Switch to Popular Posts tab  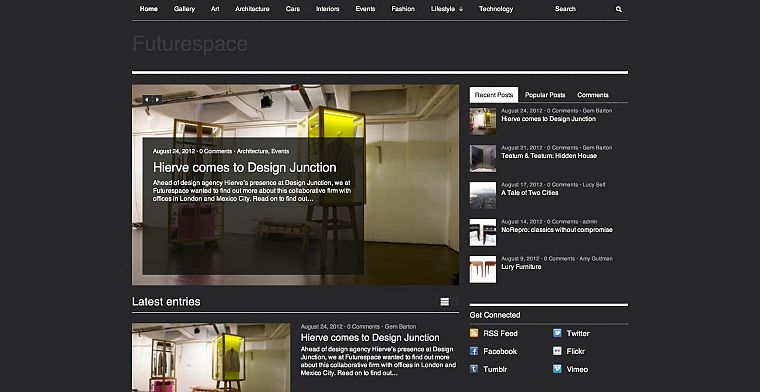point(545,95)
